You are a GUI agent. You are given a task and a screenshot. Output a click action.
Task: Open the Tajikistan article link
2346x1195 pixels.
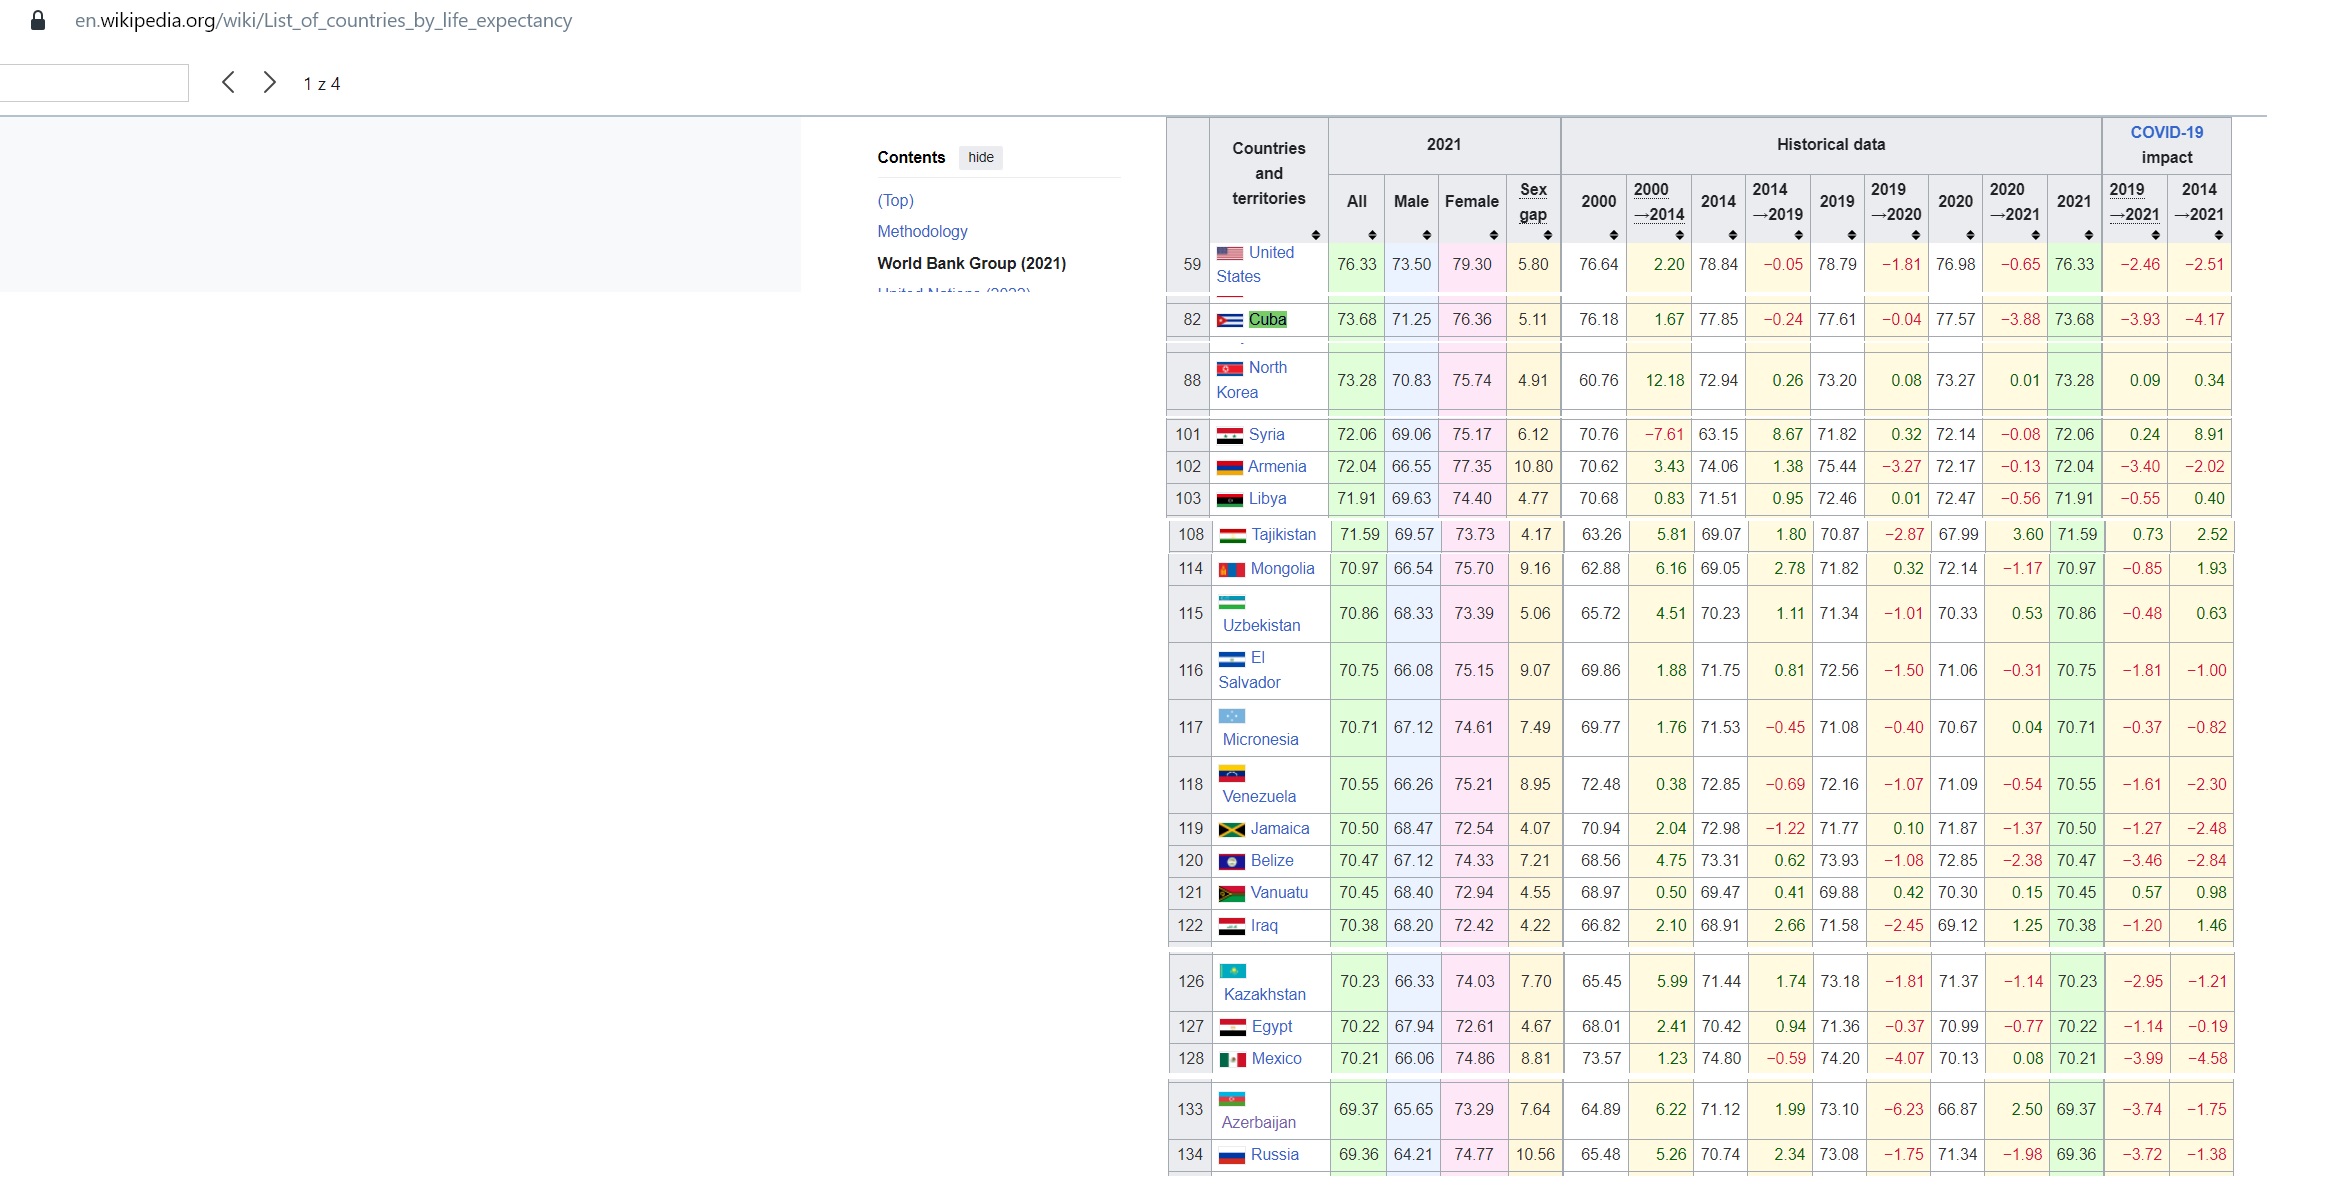pyautogui.click(x=1283, y=535)
